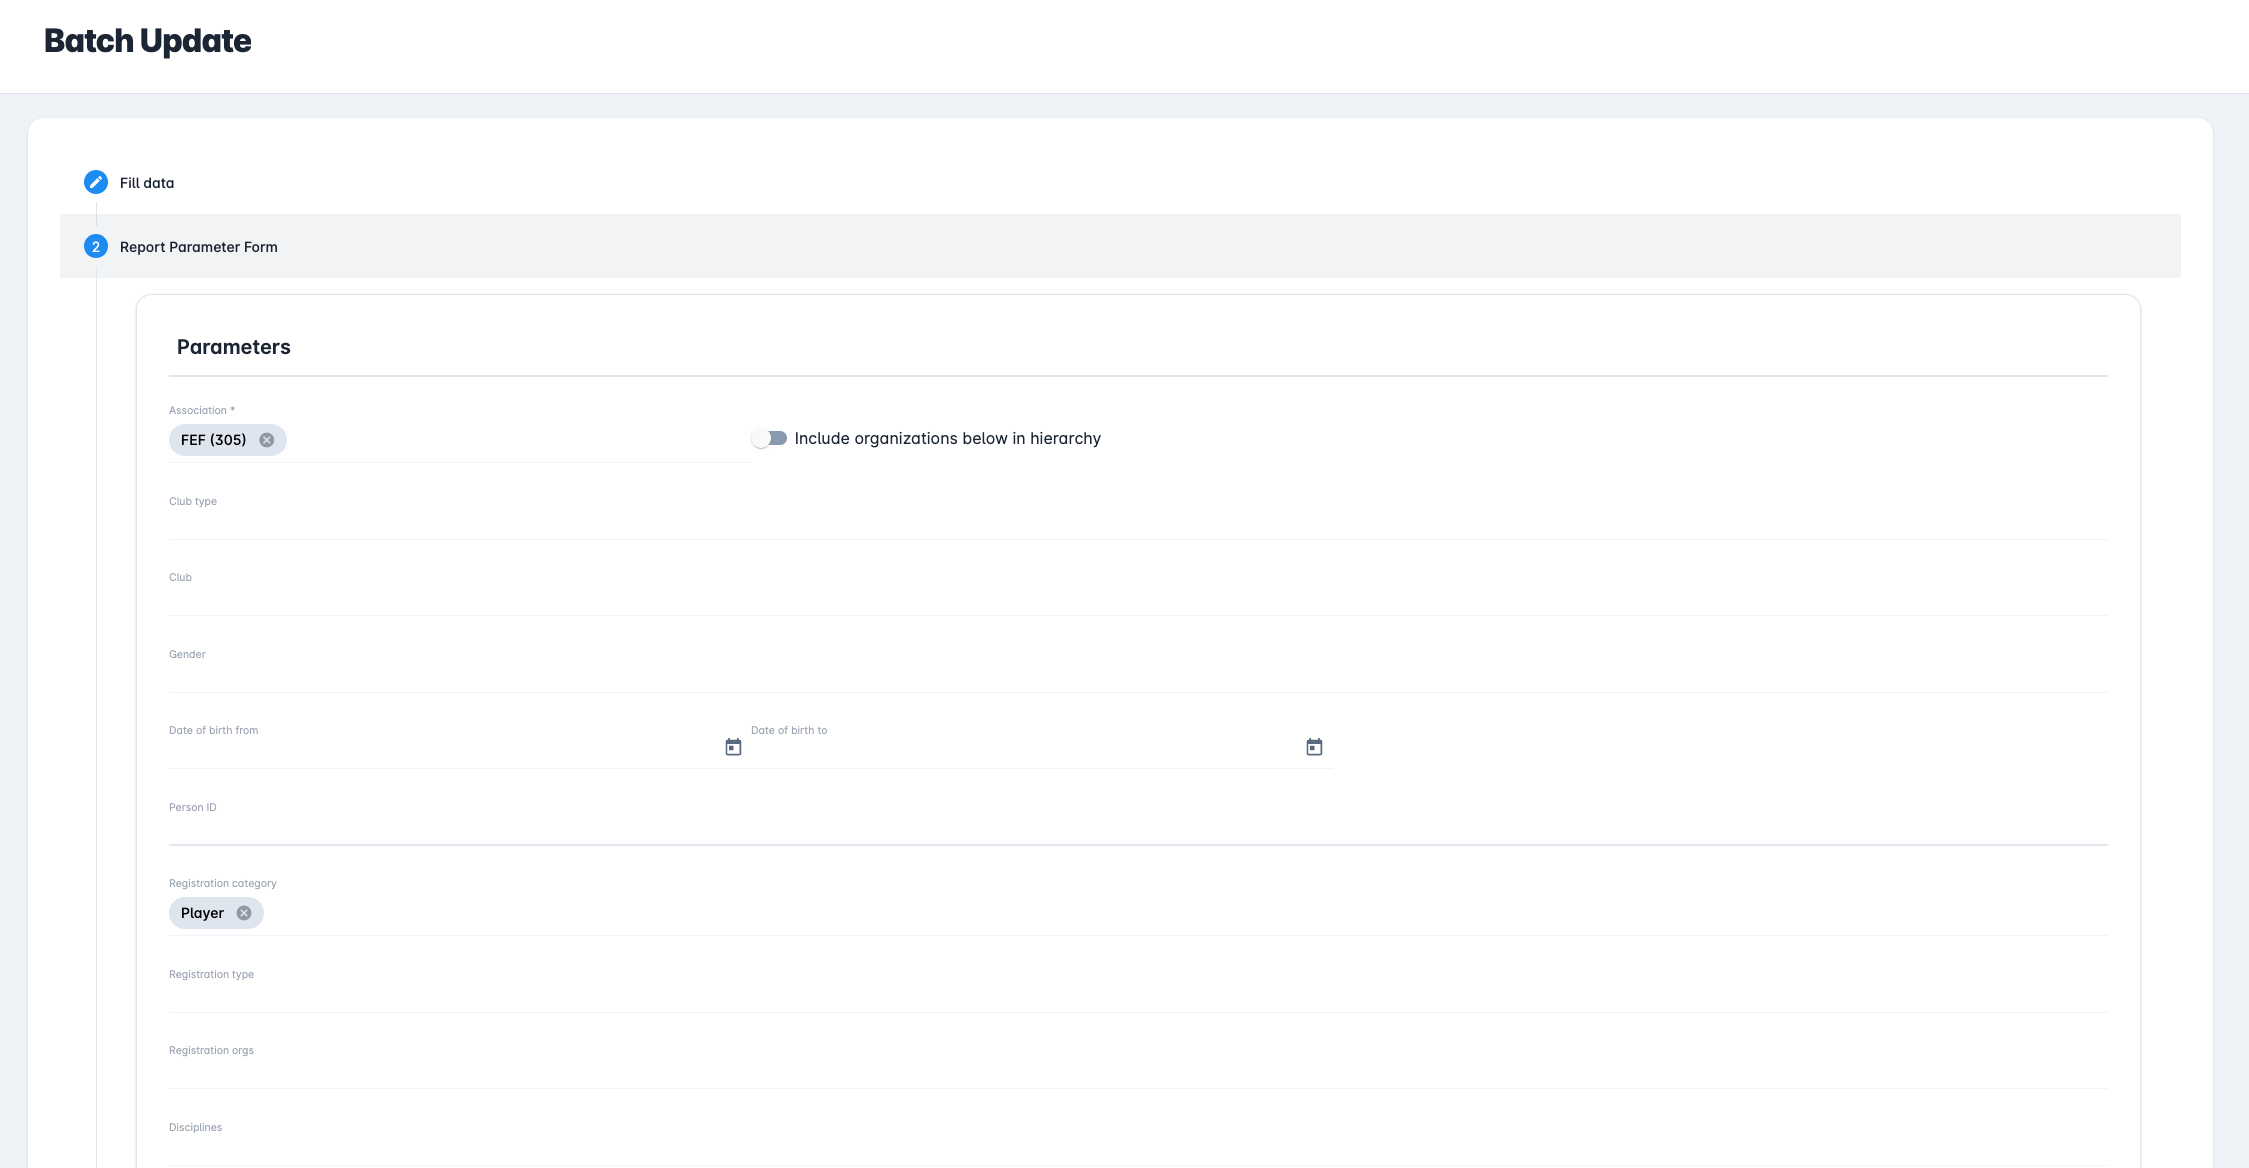Click the FEF (305) chip label
This screenshot has width=2249, height=1168.
tap(213, 440)
